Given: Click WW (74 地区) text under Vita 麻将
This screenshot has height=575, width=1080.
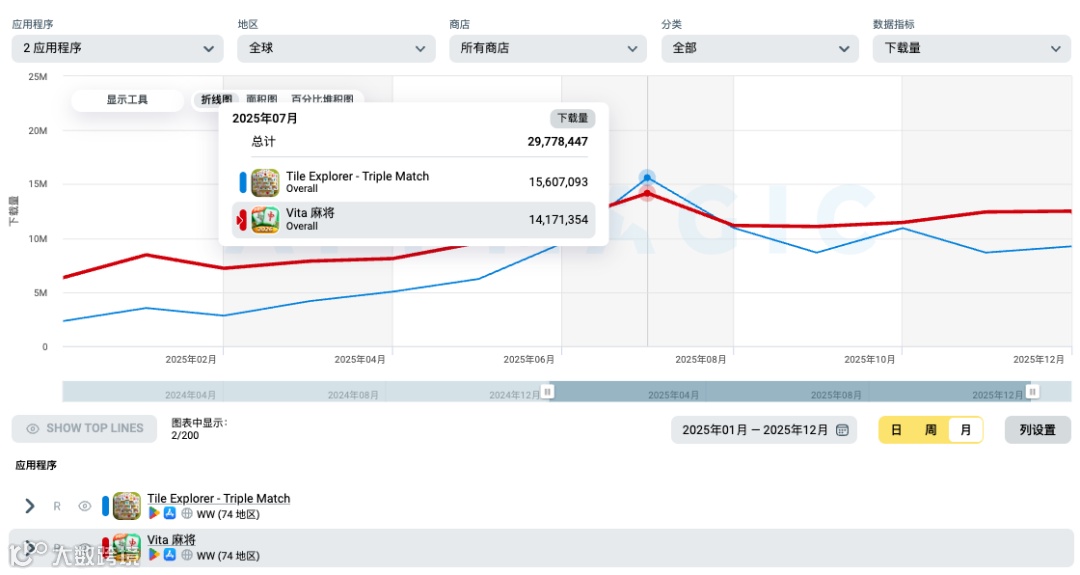Looking at the screenshot, I should (x=228, y=556).
